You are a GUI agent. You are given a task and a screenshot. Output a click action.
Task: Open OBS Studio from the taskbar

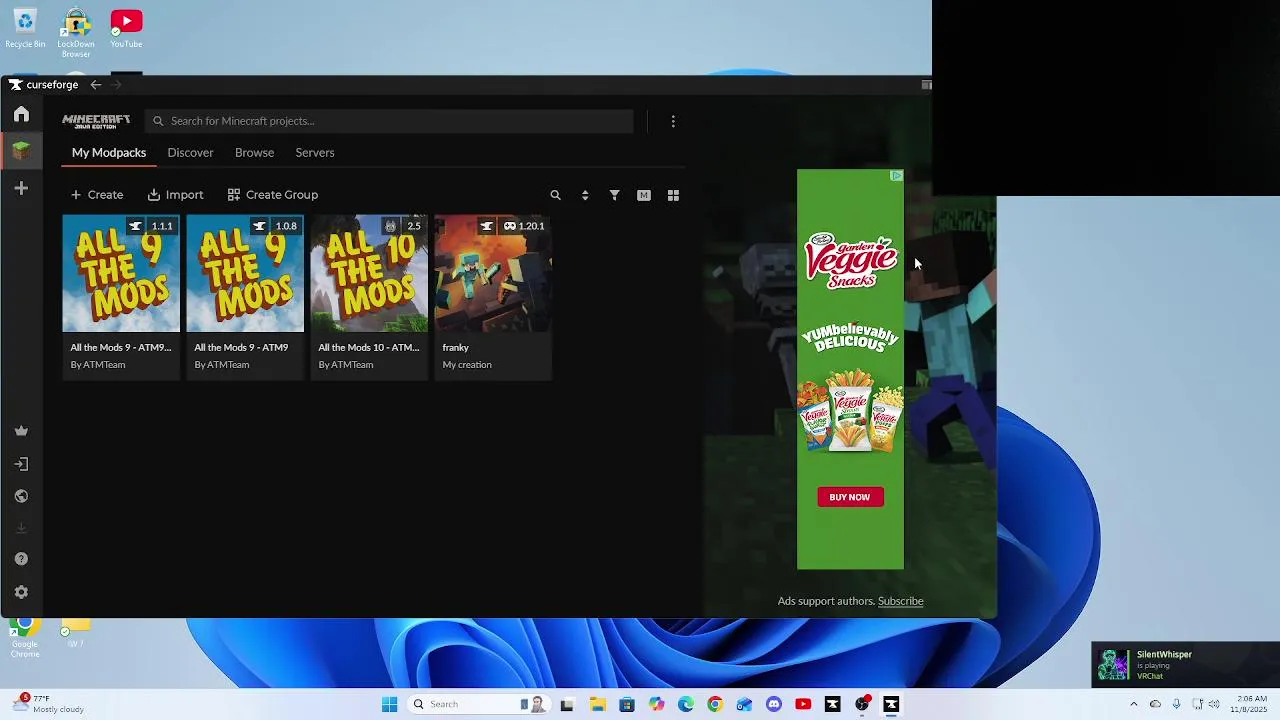point(862,704)
